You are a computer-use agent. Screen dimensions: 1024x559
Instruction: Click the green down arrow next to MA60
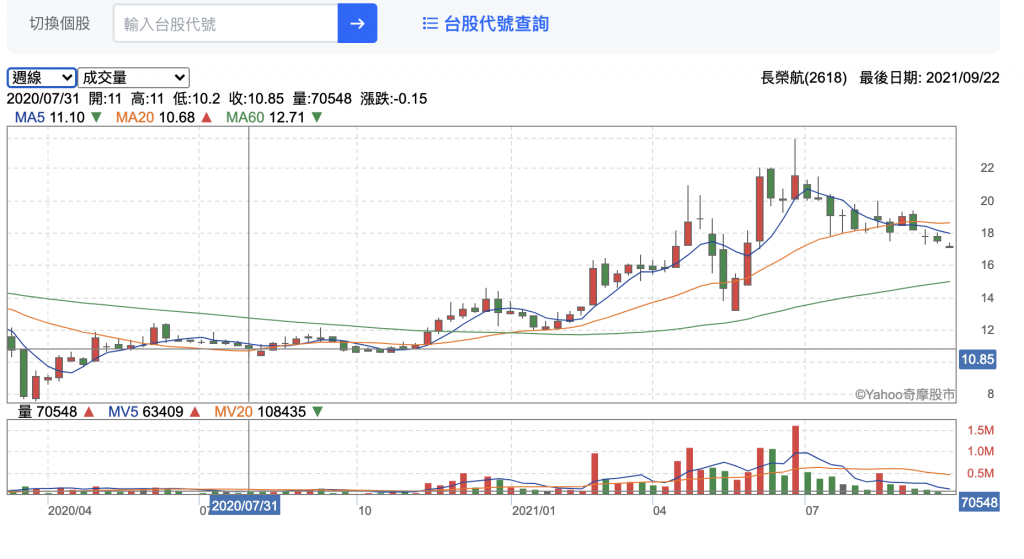coord(317,118)
